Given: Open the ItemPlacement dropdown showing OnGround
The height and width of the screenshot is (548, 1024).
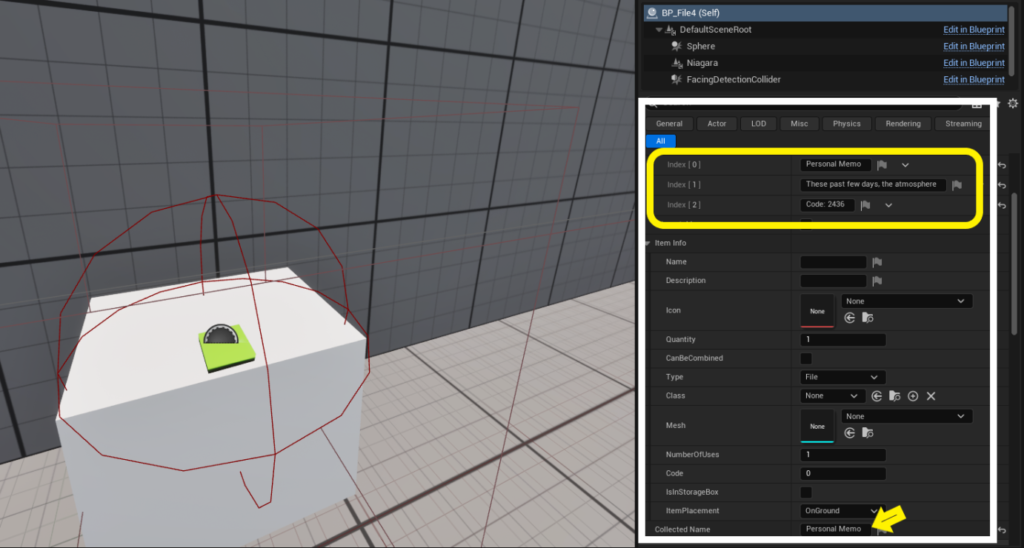Looking at the screenshot, I should pyautogui.click(x=843, y=511).
